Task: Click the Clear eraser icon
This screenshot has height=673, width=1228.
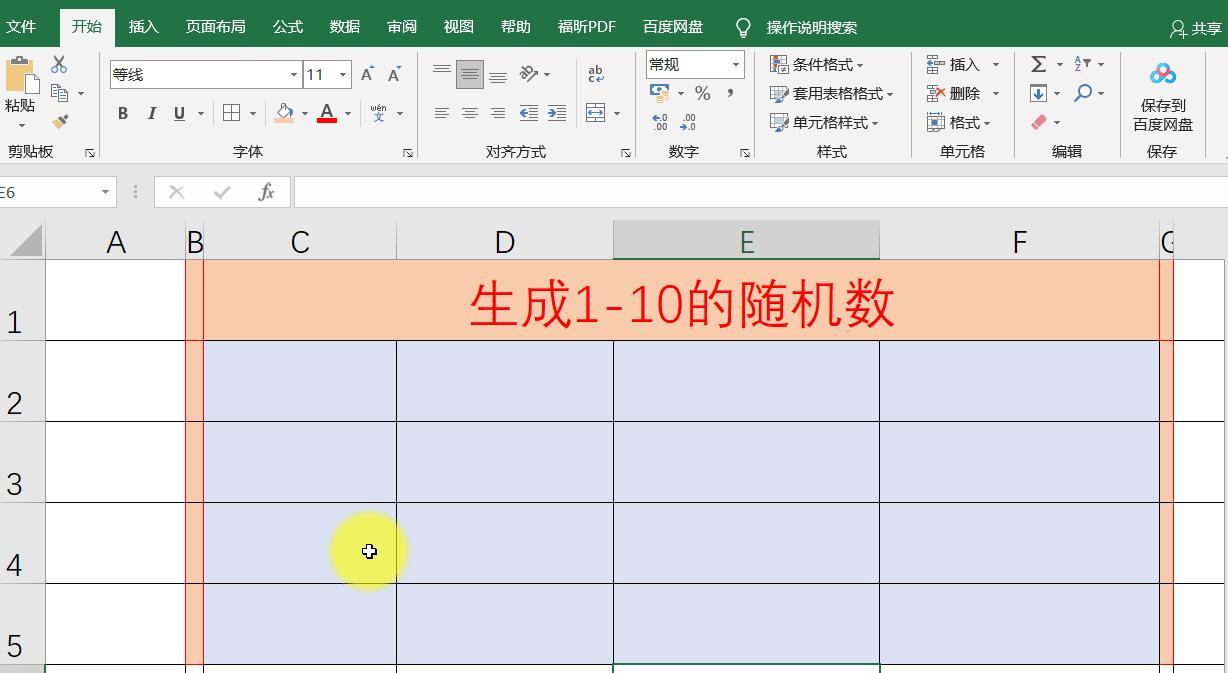Action: (1038, 122)
